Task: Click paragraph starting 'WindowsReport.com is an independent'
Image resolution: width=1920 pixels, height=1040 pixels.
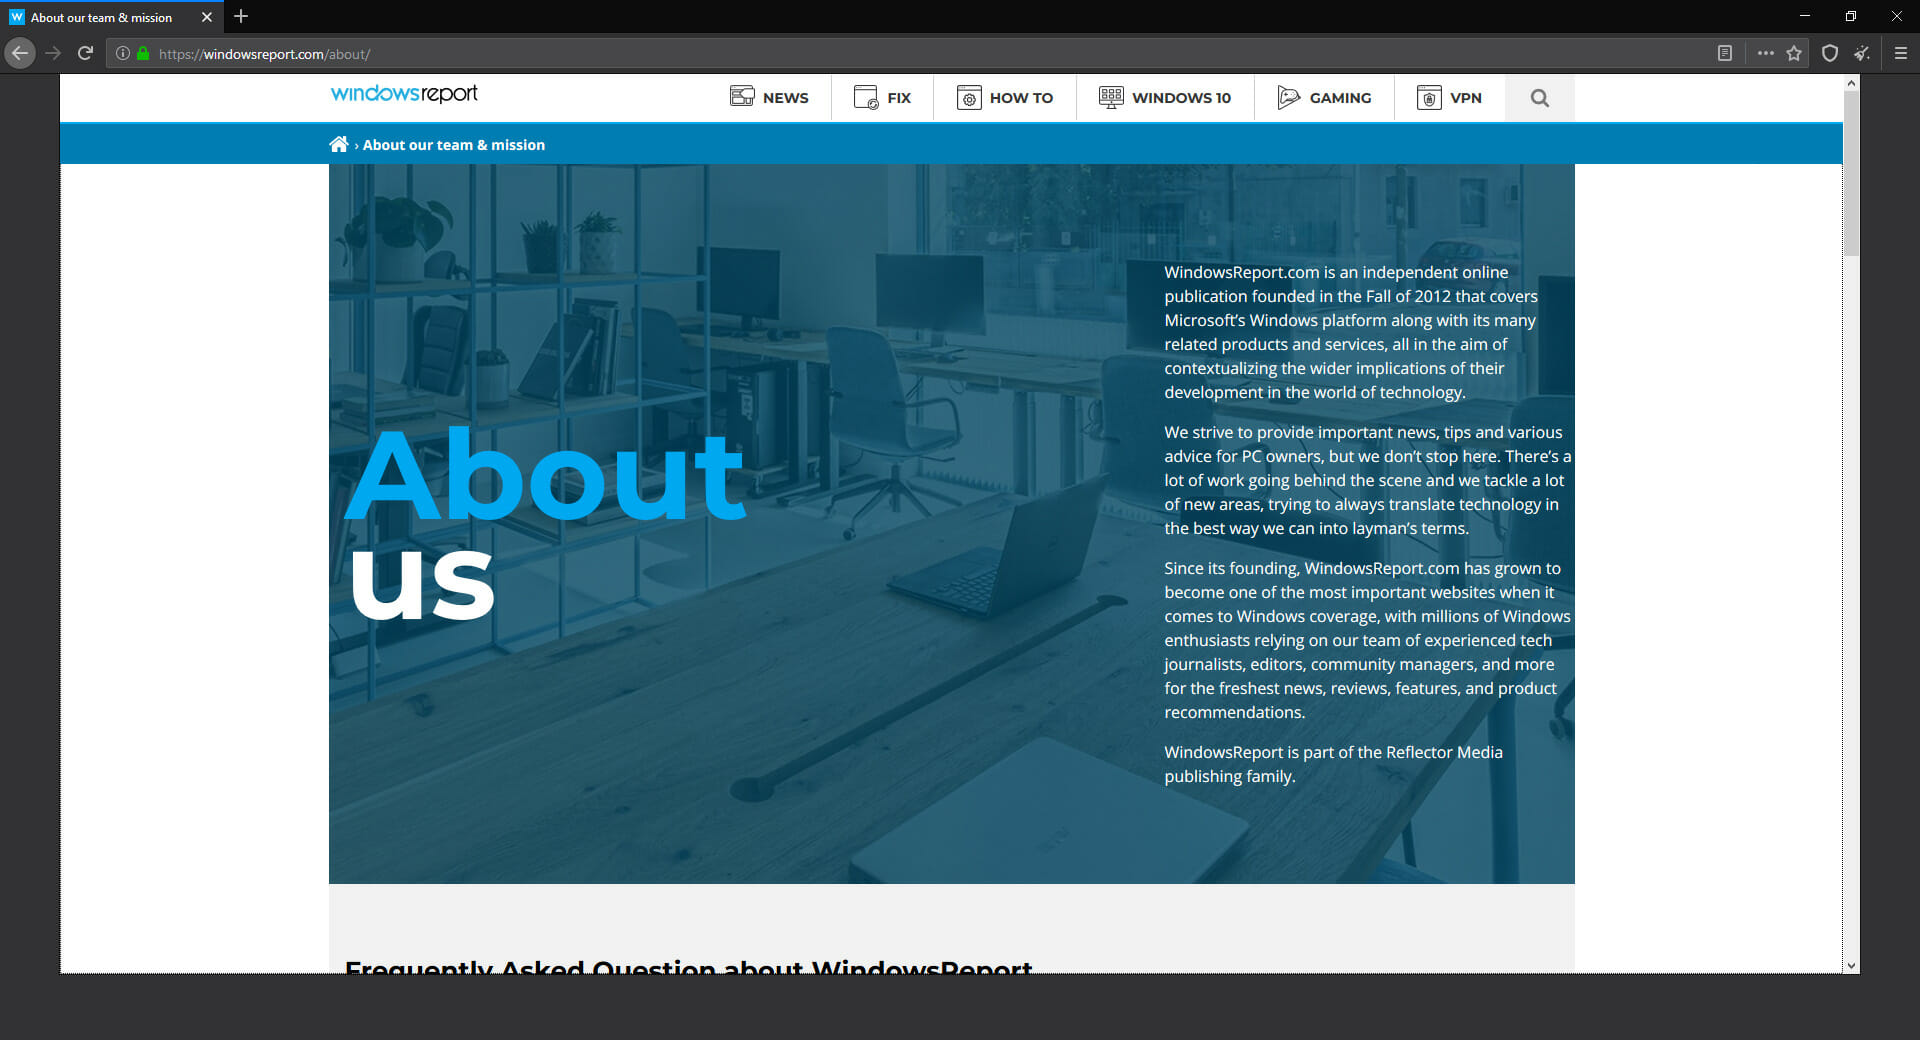Action: [x=1351, y=332]
